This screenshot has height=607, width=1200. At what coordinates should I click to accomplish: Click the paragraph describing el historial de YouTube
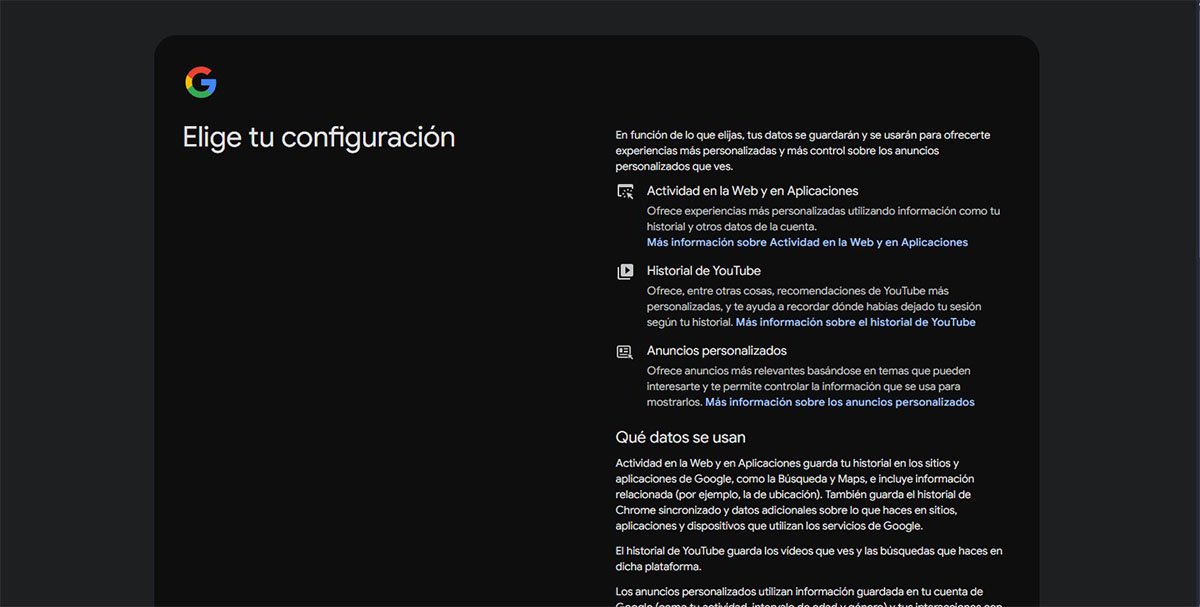pyautogui.click(x=808, y=557)
